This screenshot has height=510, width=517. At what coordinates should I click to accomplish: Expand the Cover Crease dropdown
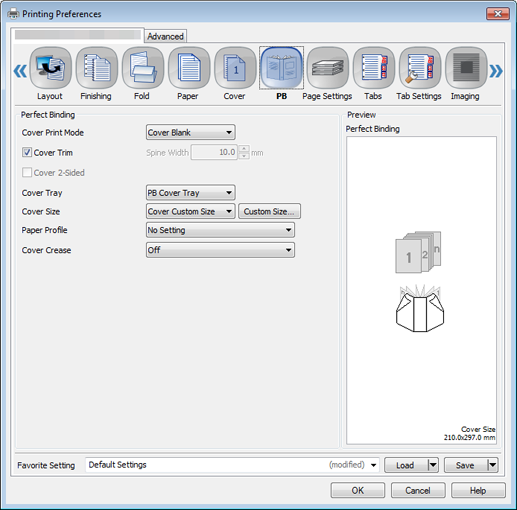tap(220, 250)
